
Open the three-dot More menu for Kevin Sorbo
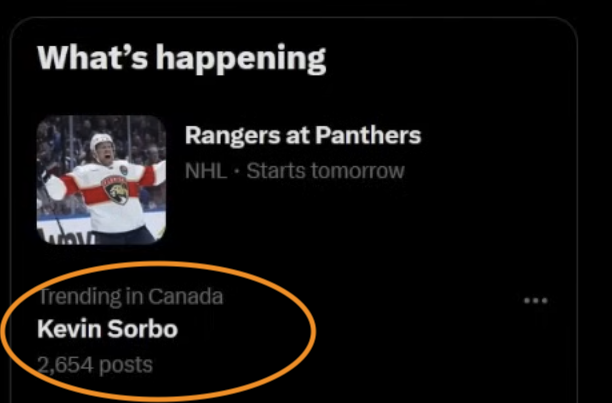536,300
